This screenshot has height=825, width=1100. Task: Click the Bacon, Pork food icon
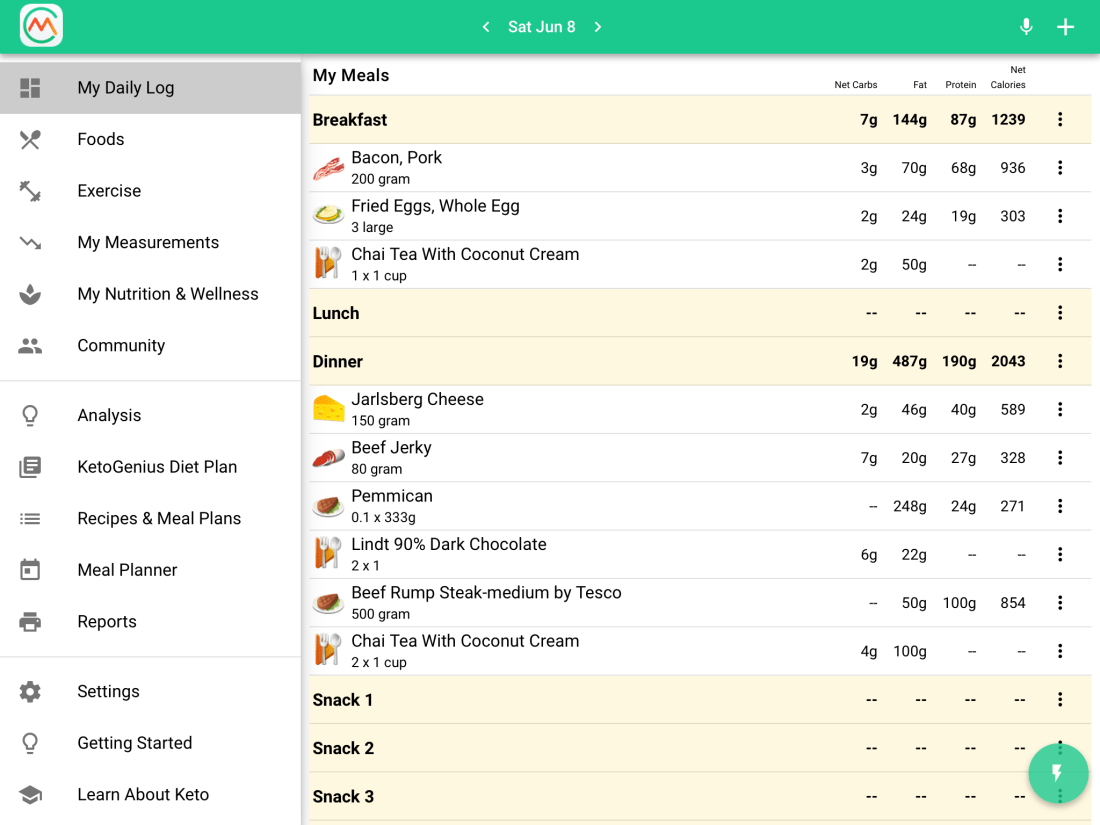tap(329, 168)
